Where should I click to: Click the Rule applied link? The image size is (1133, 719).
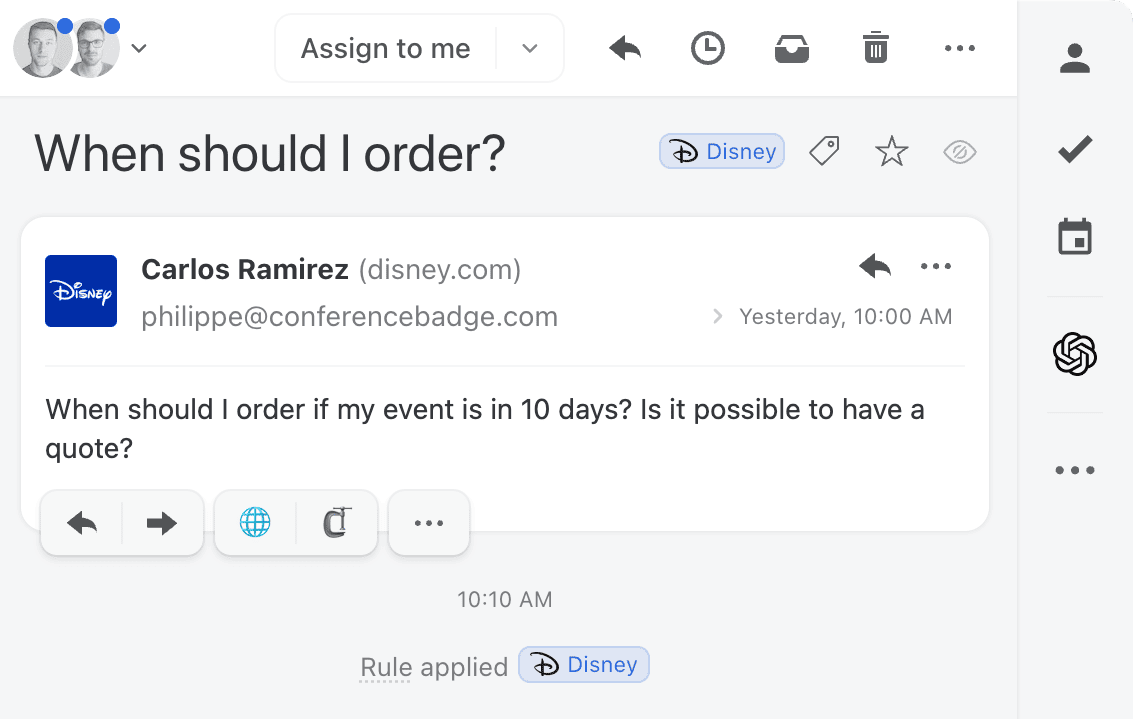point(434,667)
